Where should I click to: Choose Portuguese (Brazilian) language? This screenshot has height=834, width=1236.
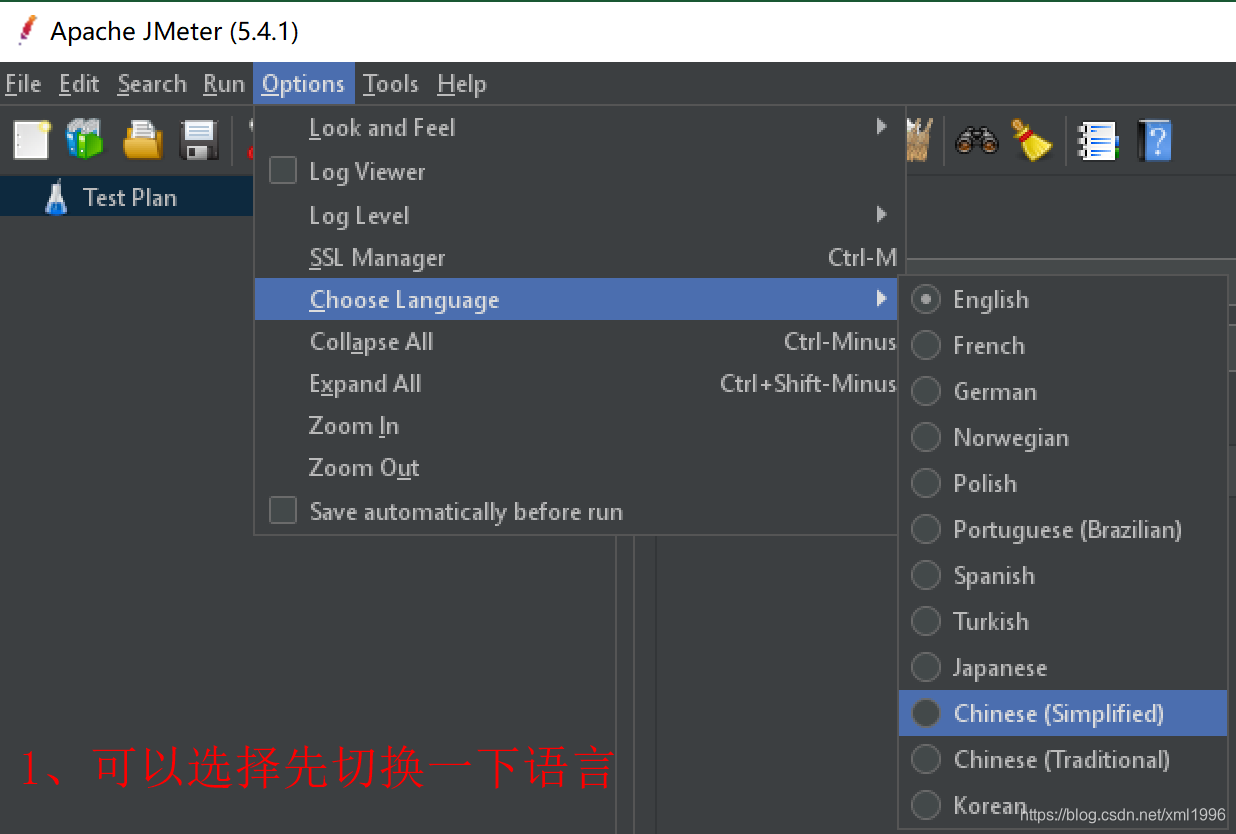click(x=1063, y=529)
